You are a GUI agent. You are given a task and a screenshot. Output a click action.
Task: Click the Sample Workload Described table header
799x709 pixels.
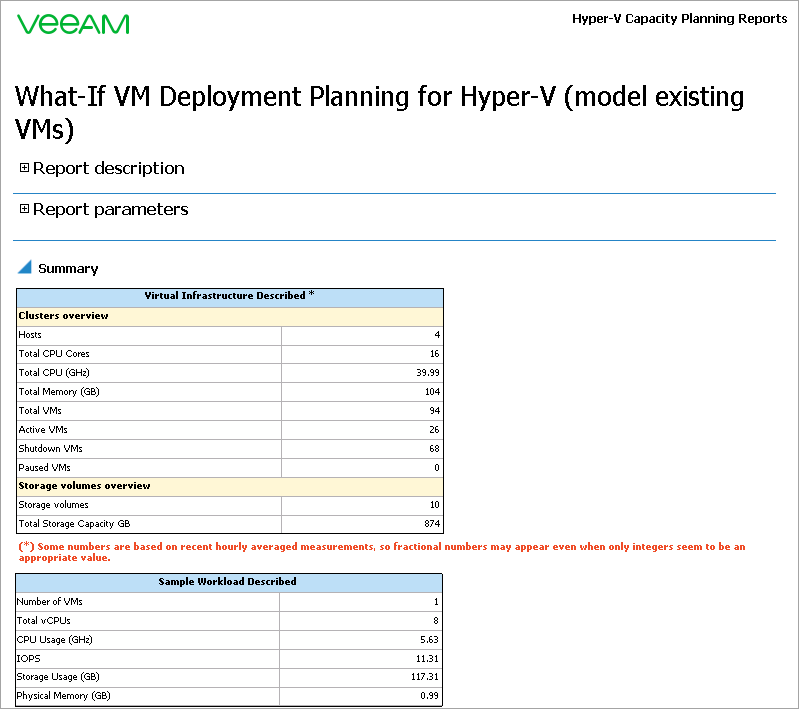coord(229,582)
